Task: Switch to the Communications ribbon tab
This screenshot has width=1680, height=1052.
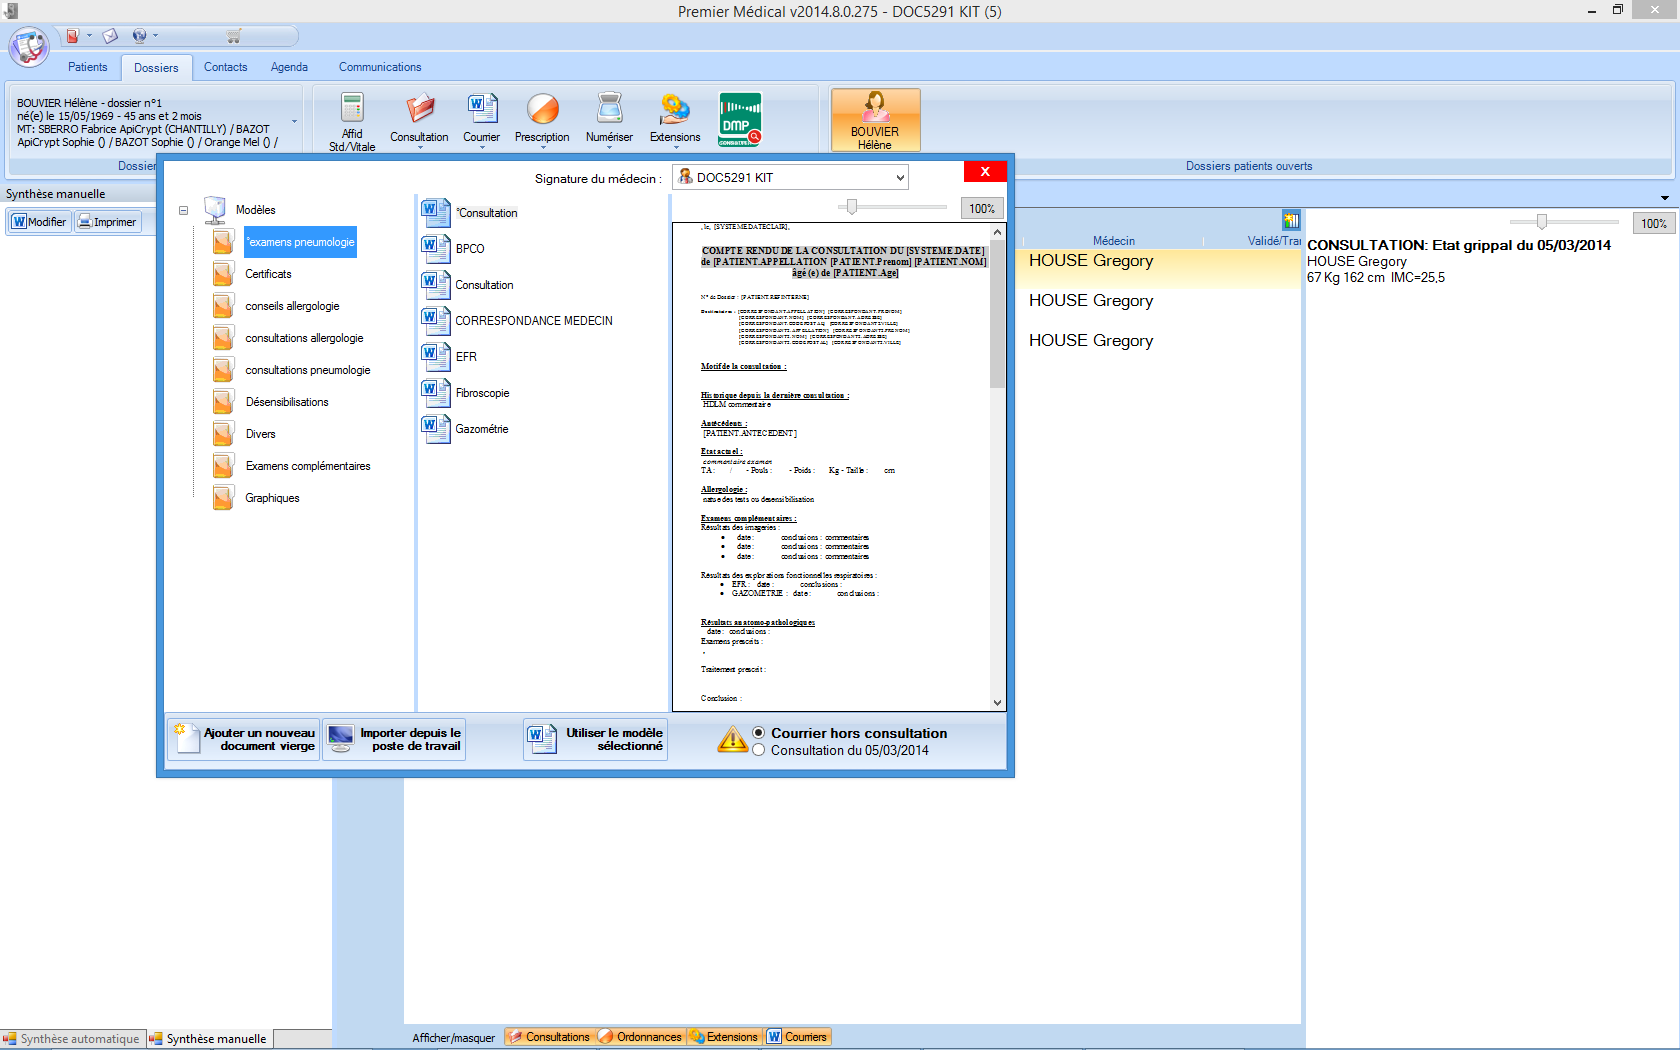Action: 380,67
